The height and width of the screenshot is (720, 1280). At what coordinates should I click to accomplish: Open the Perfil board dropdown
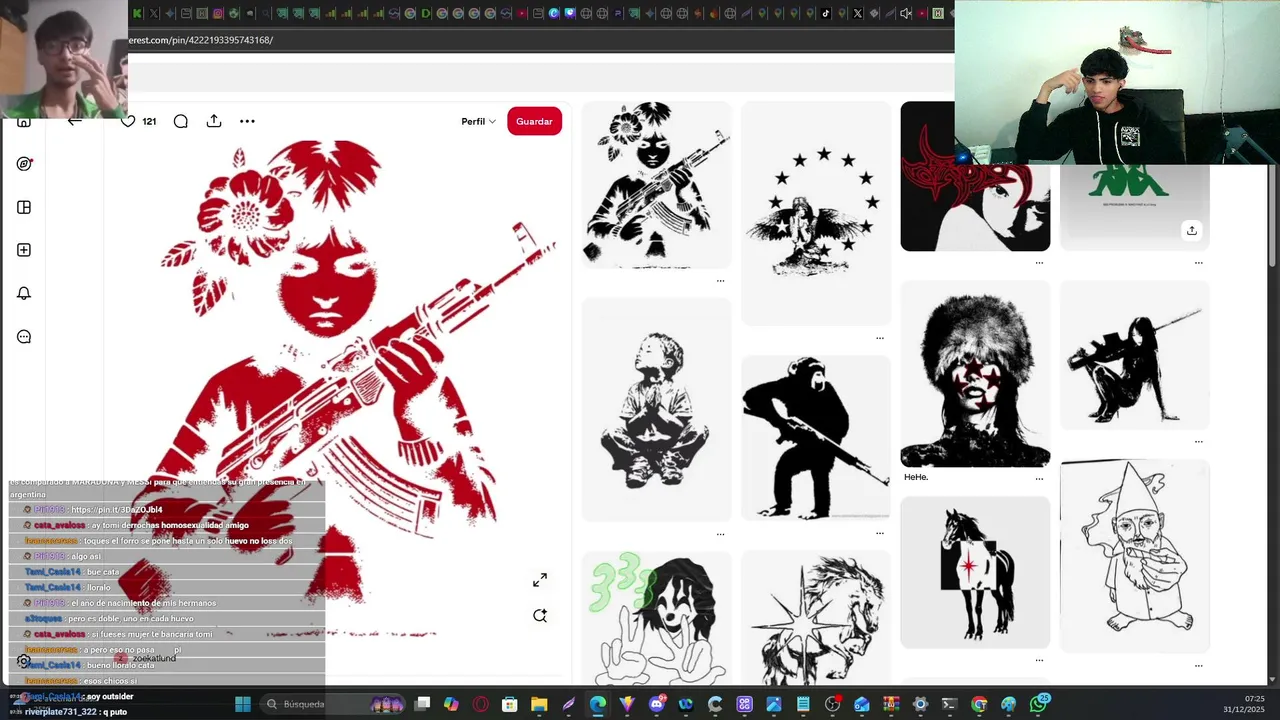tap(478, 121)
